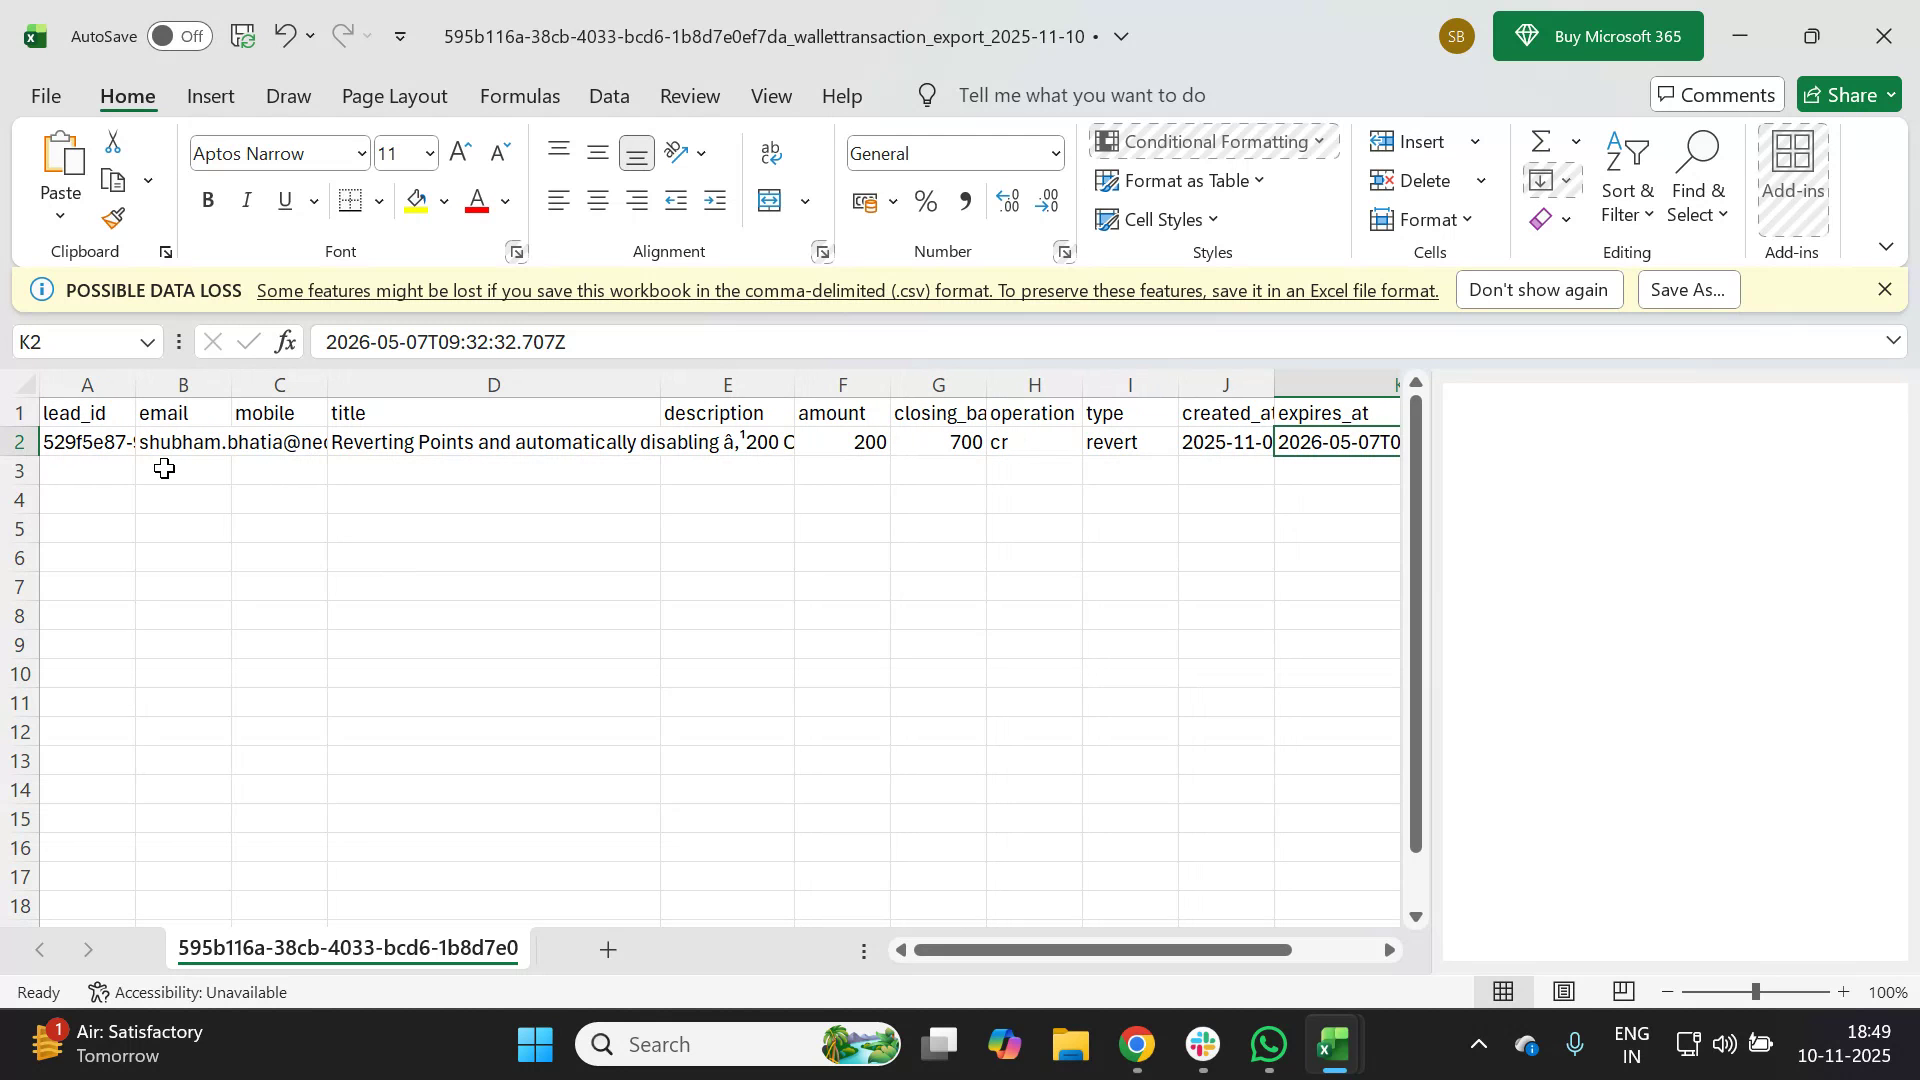1920x1080 pixels.
Task: Click the Don't show again button
Action: click(1539, 289)
